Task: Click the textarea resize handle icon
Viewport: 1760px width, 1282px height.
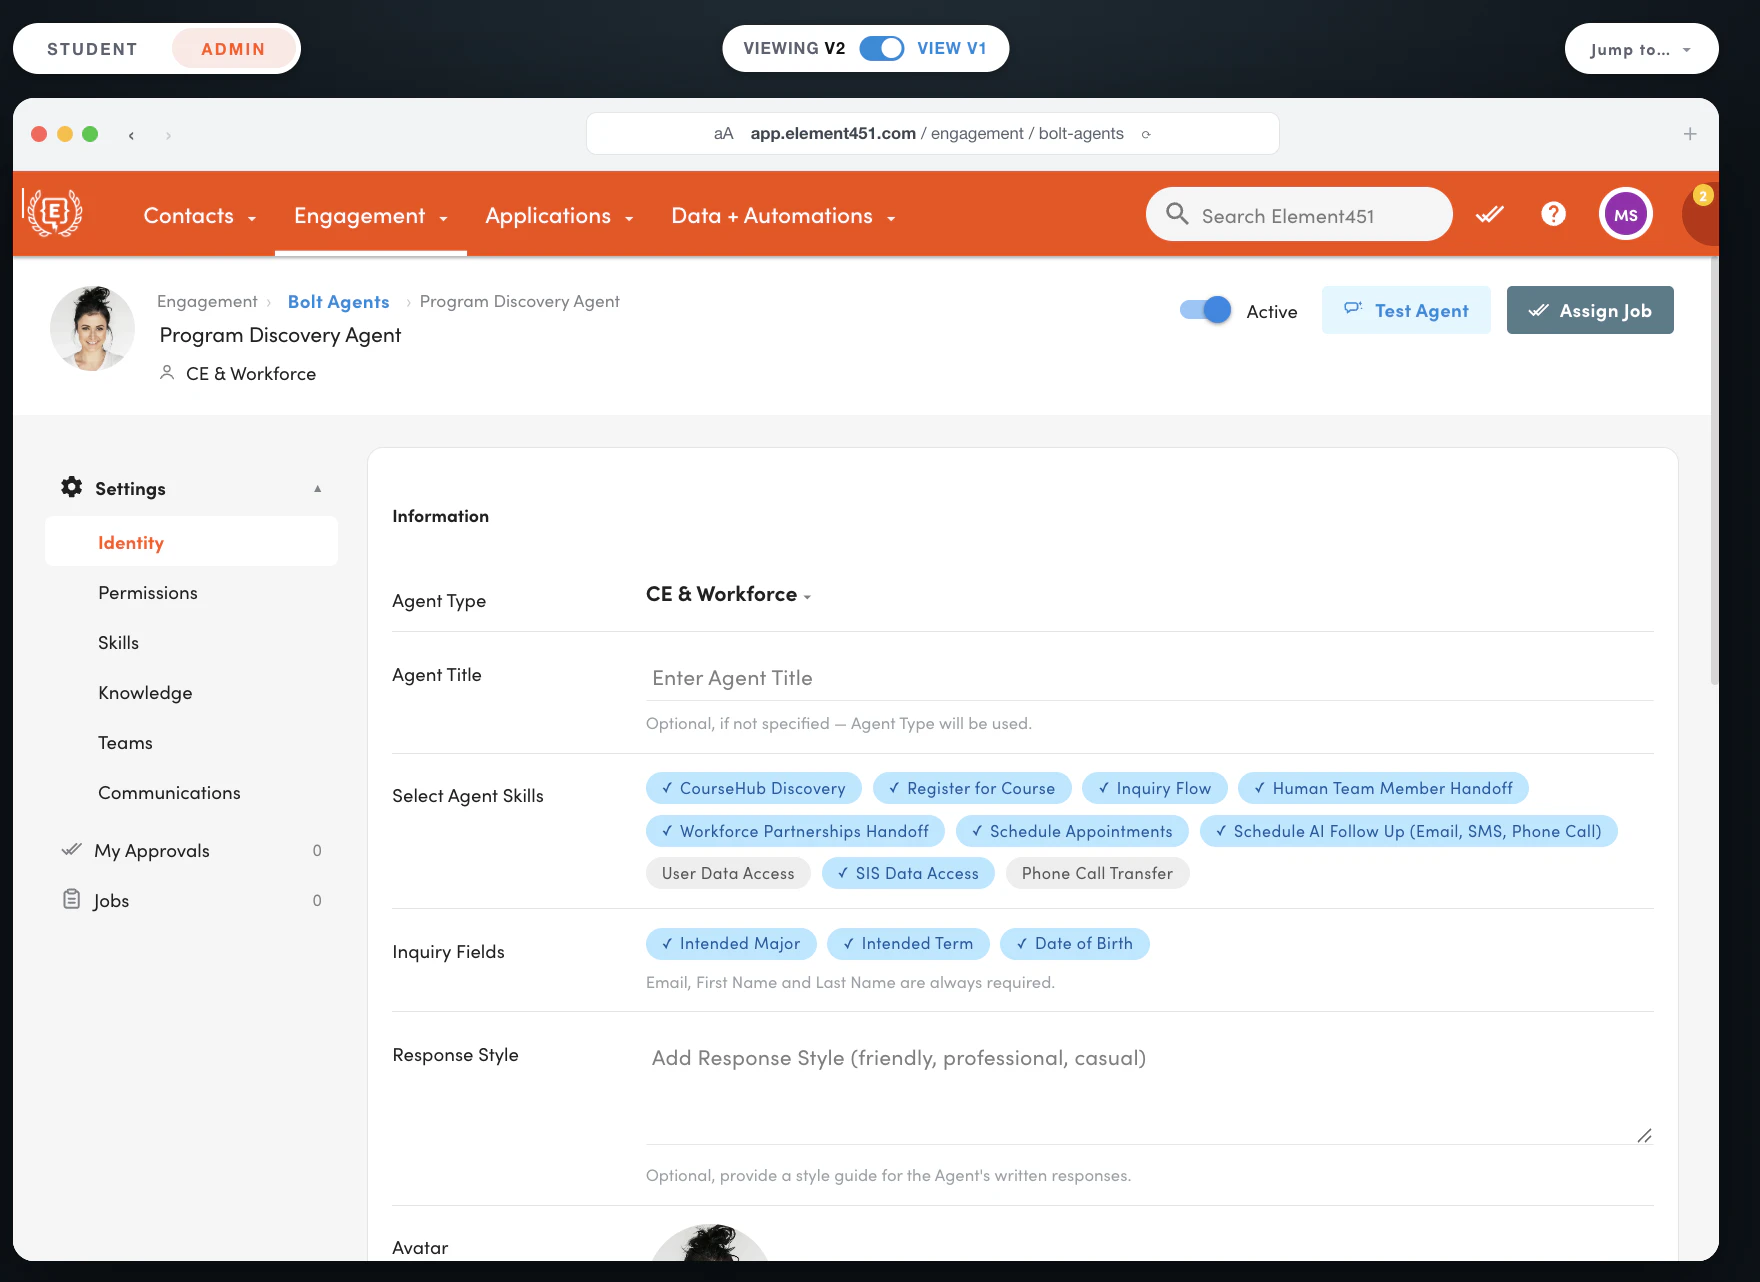Action: pos(1644,1135)
